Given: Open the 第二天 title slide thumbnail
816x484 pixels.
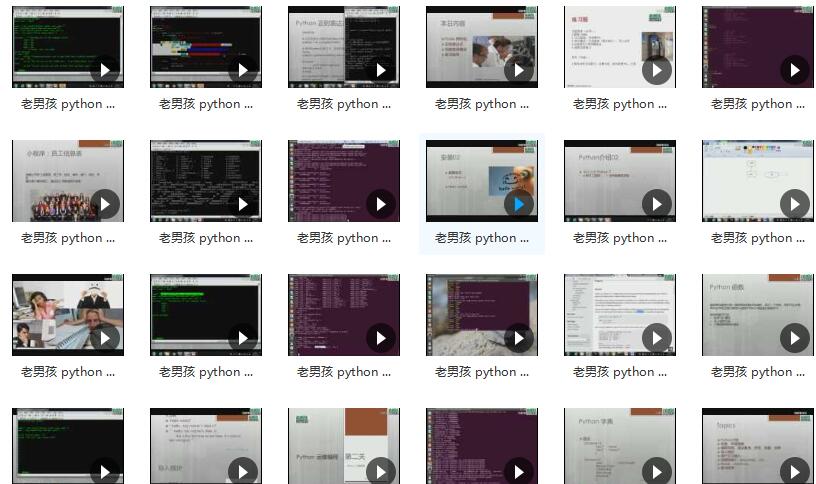Looking at the screenshot, I should (x=344, y=446).
